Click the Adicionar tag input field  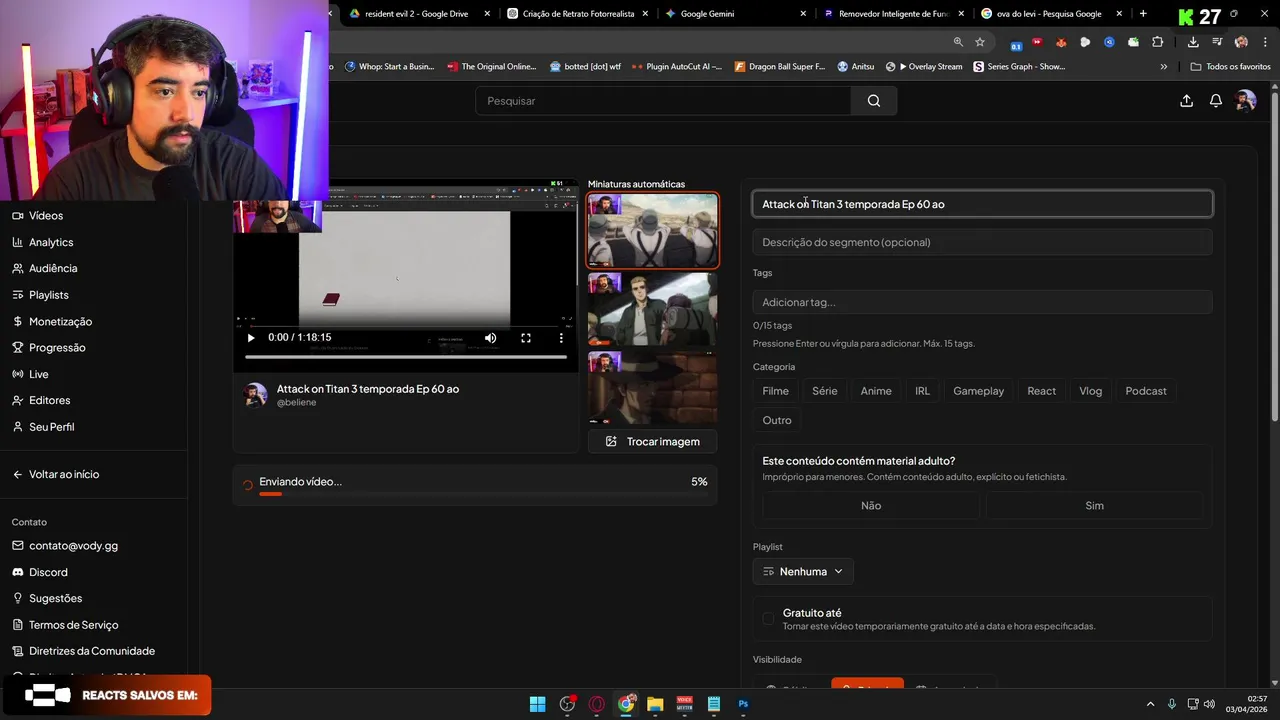click(982, 302)
